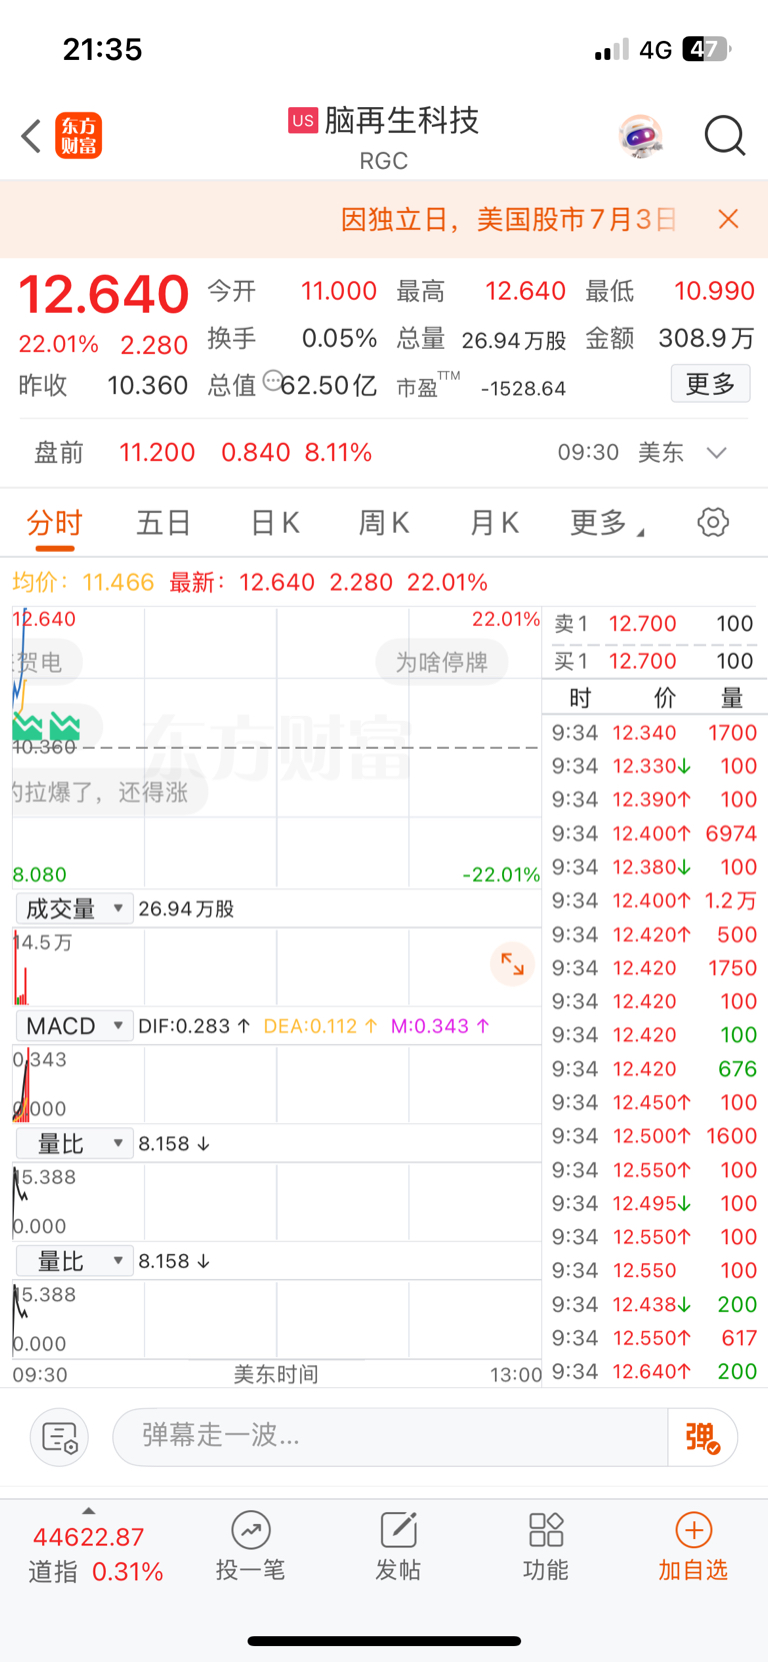This screenshot has width=768, height=1663.
Task: Open the robot assistant avatar
Action: [641, 136]
